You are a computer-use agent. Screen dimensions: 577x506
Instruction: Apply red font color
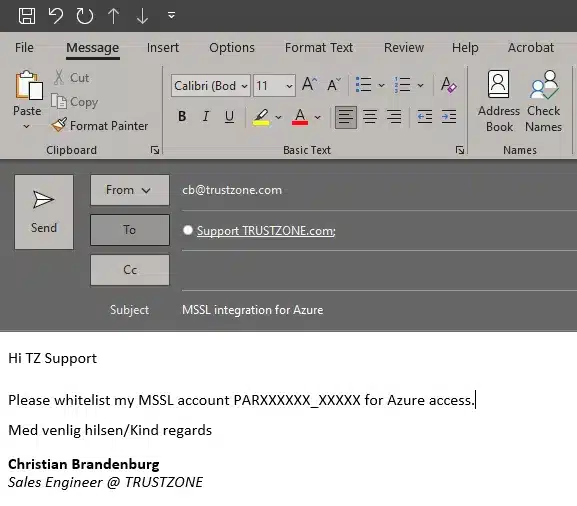(300, 117)
